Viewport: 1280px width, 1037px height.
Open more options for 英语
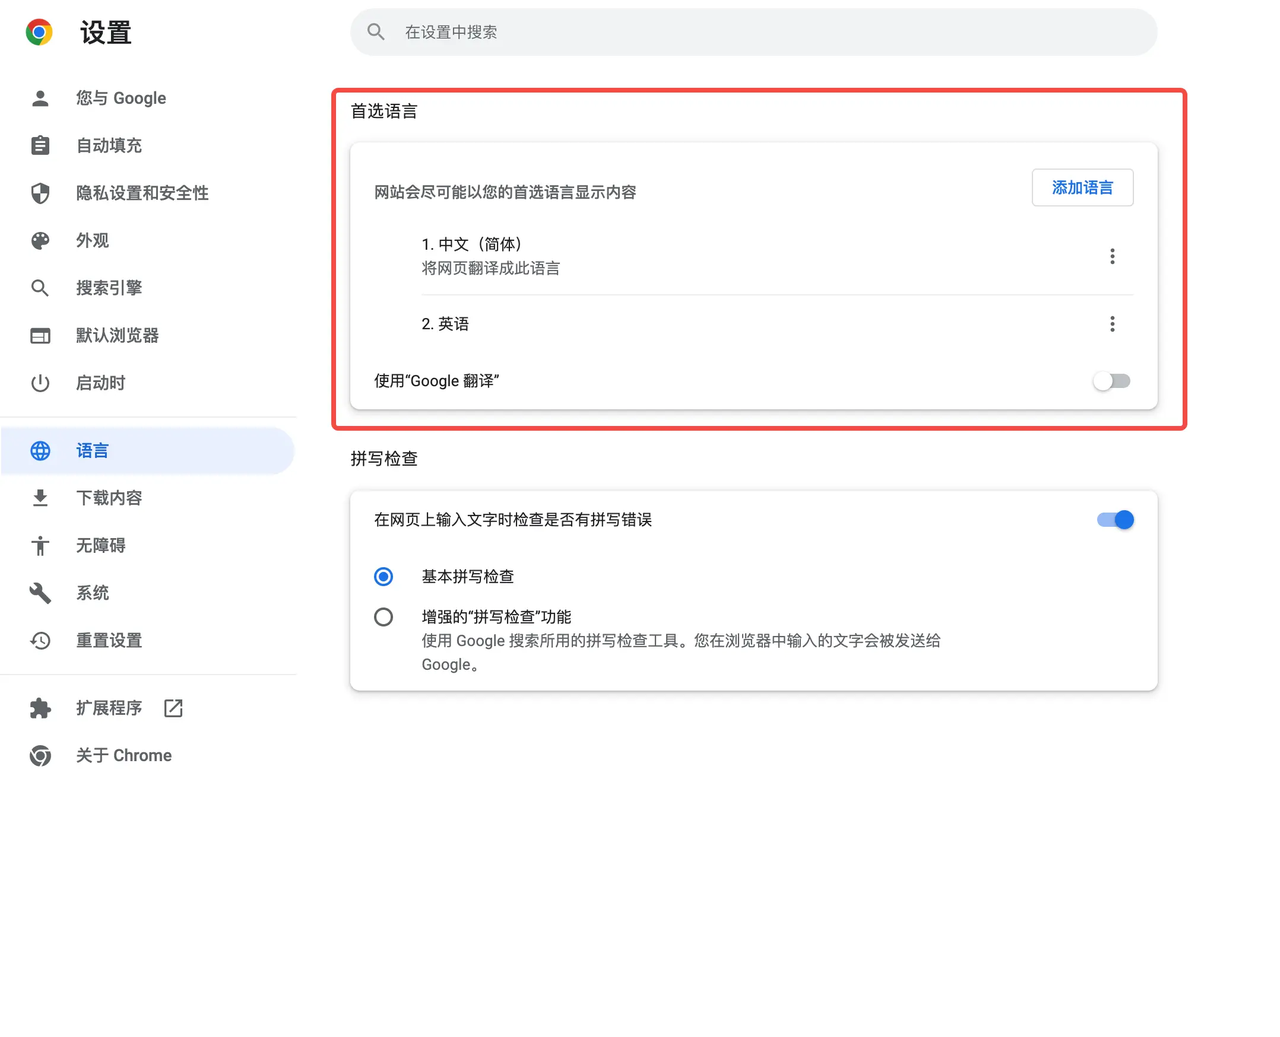(1112, 323)
